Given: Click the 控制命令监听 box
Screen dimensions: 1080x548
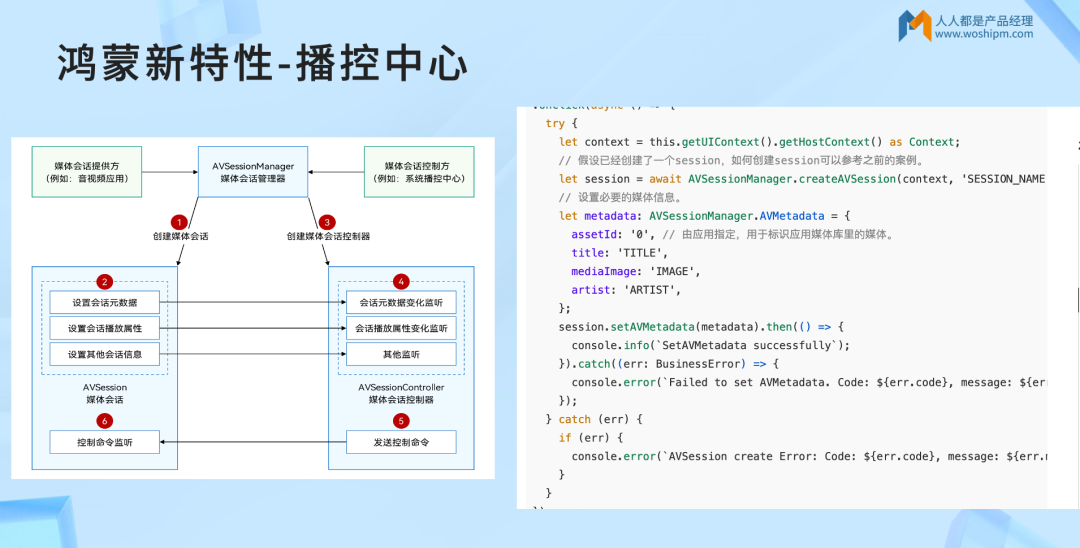Looking at the screenshot, I should tap(104, 442).
